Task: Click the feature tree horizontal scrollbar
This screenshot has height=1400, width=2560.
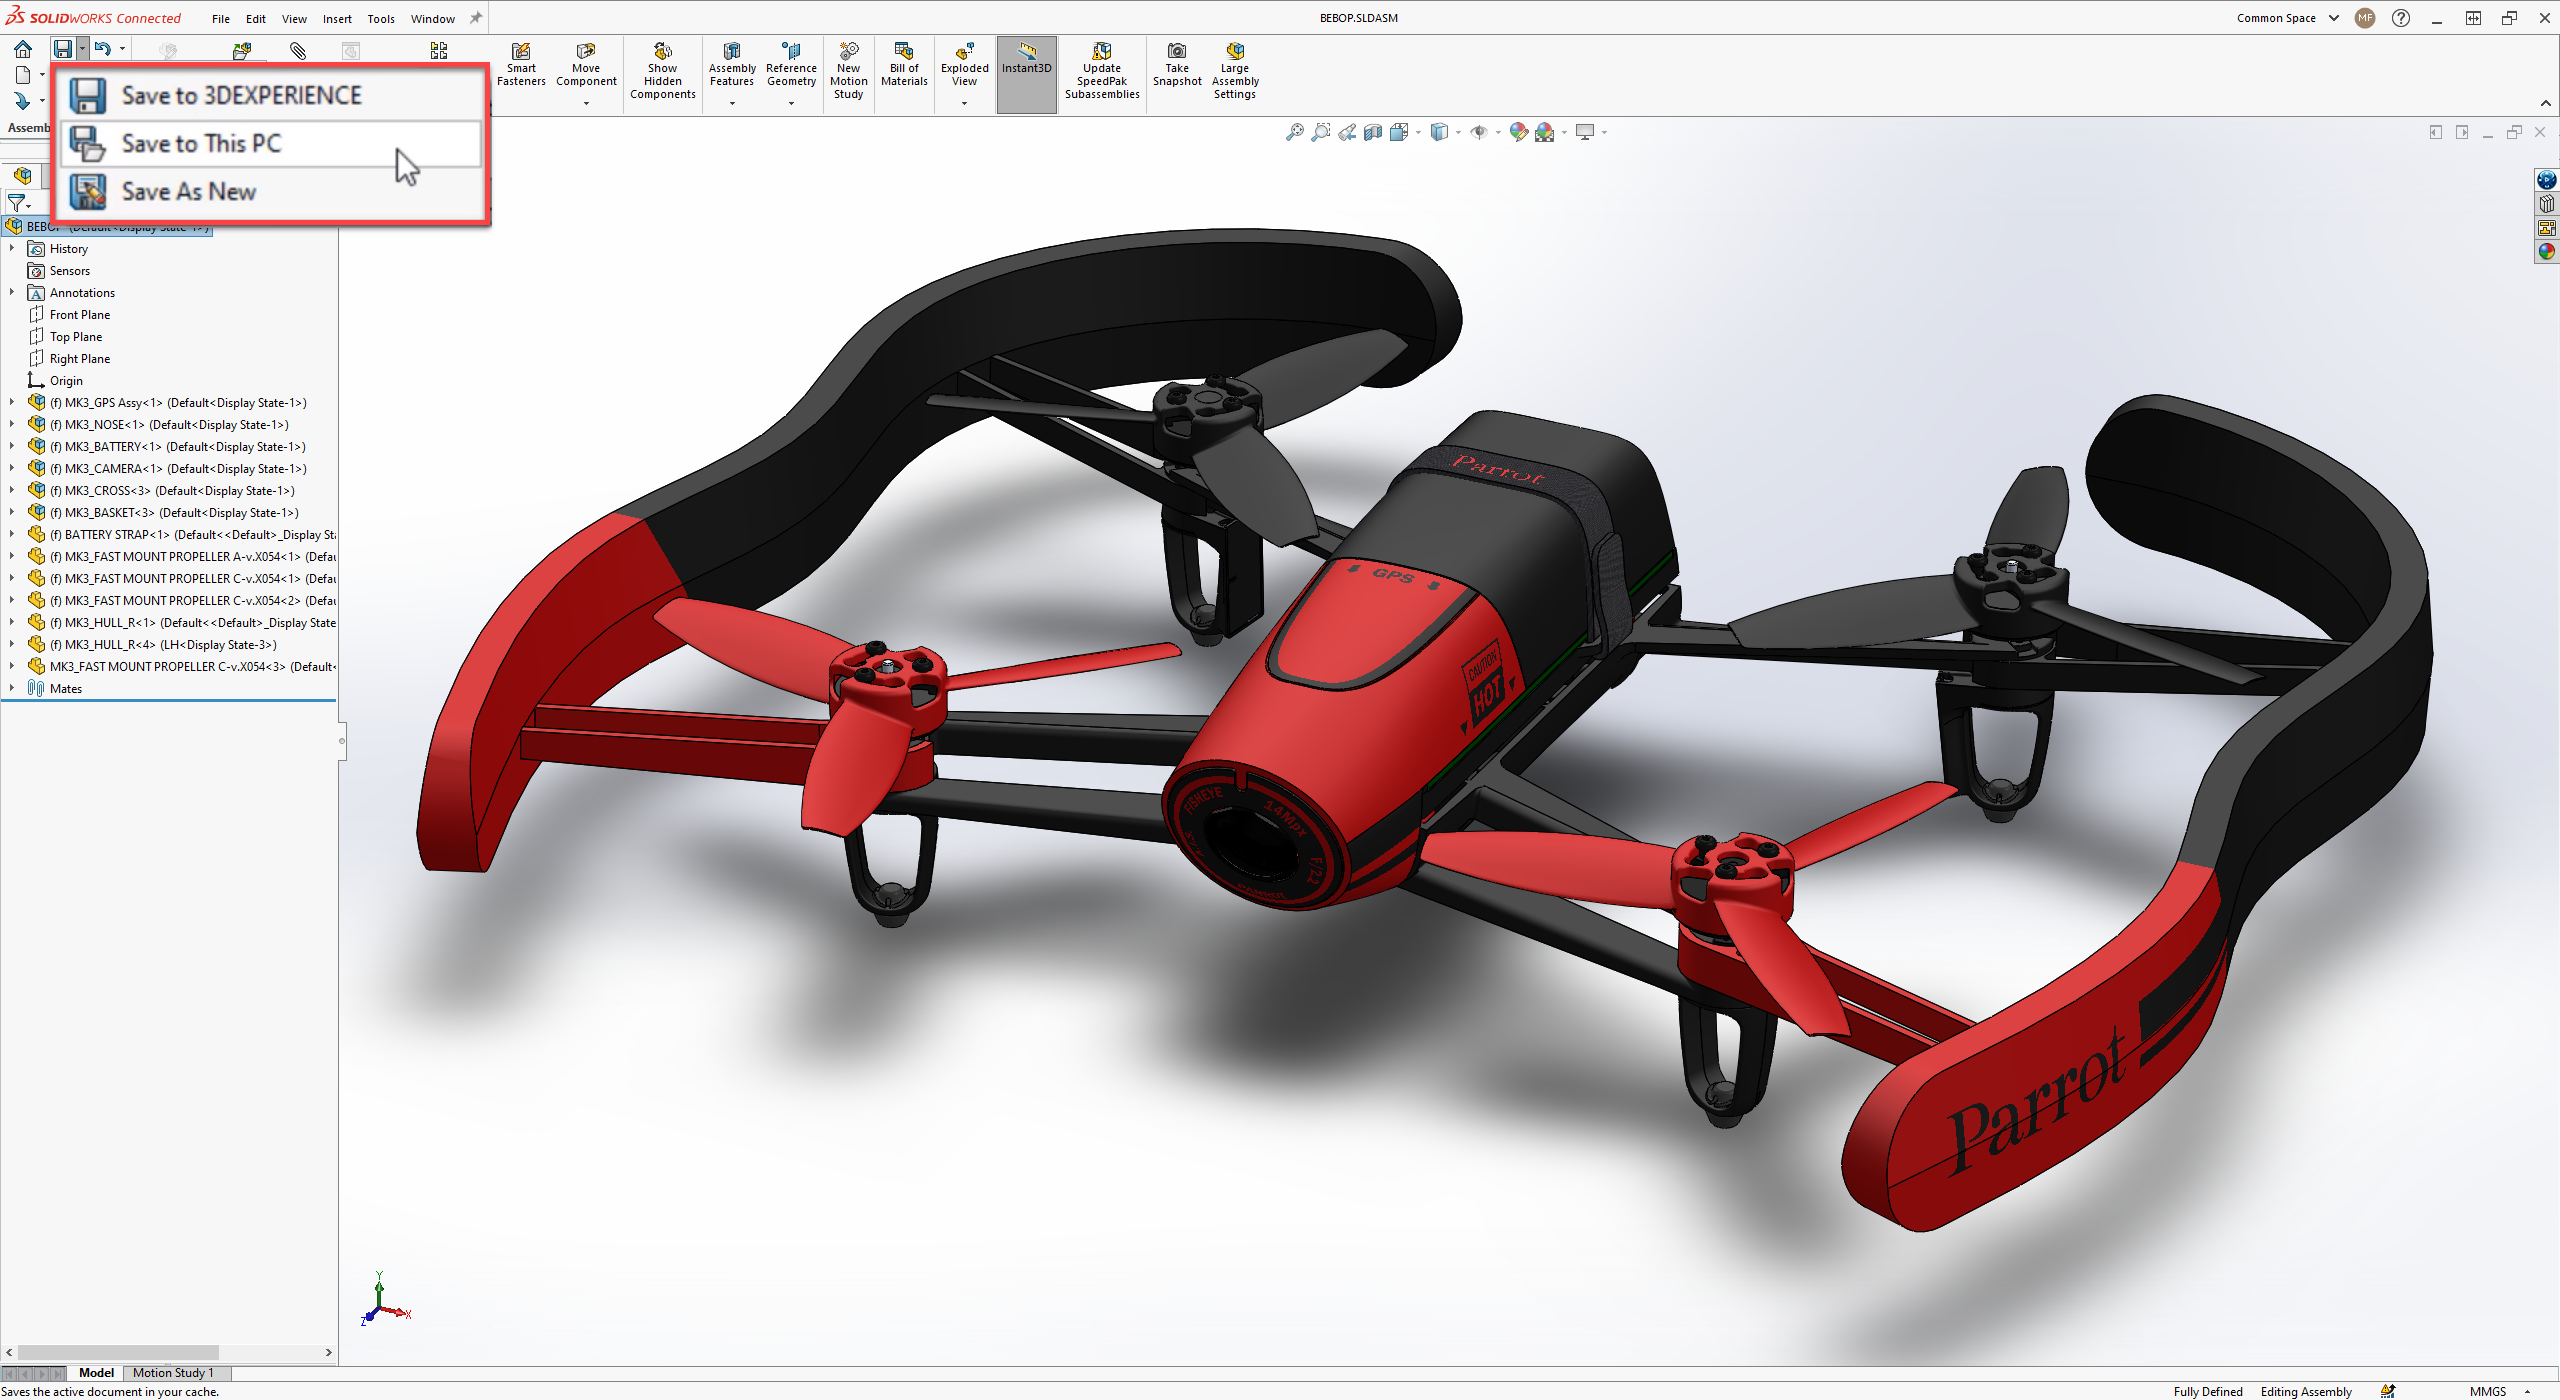Action: 118,1352
